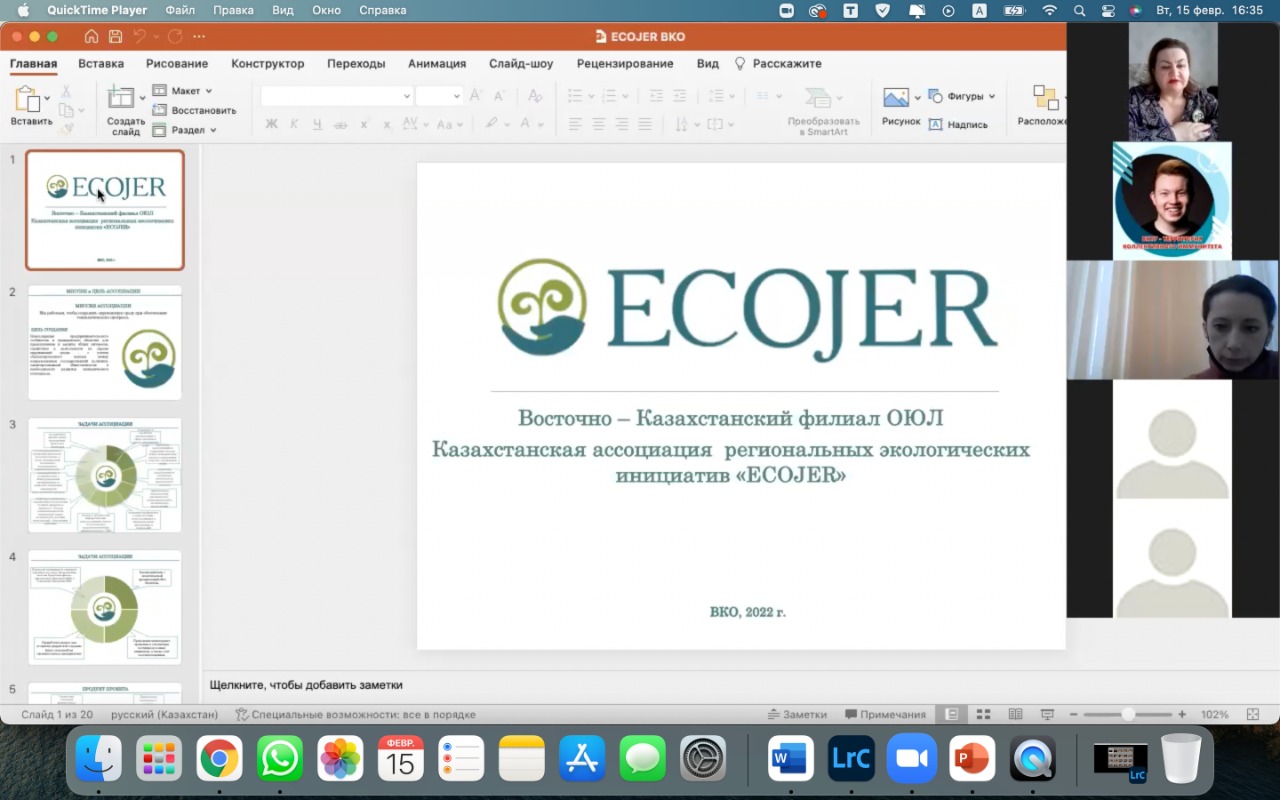Toggle the Заметки notes pane
This screenshot has height=800, width=1280.
click(797, 715)
